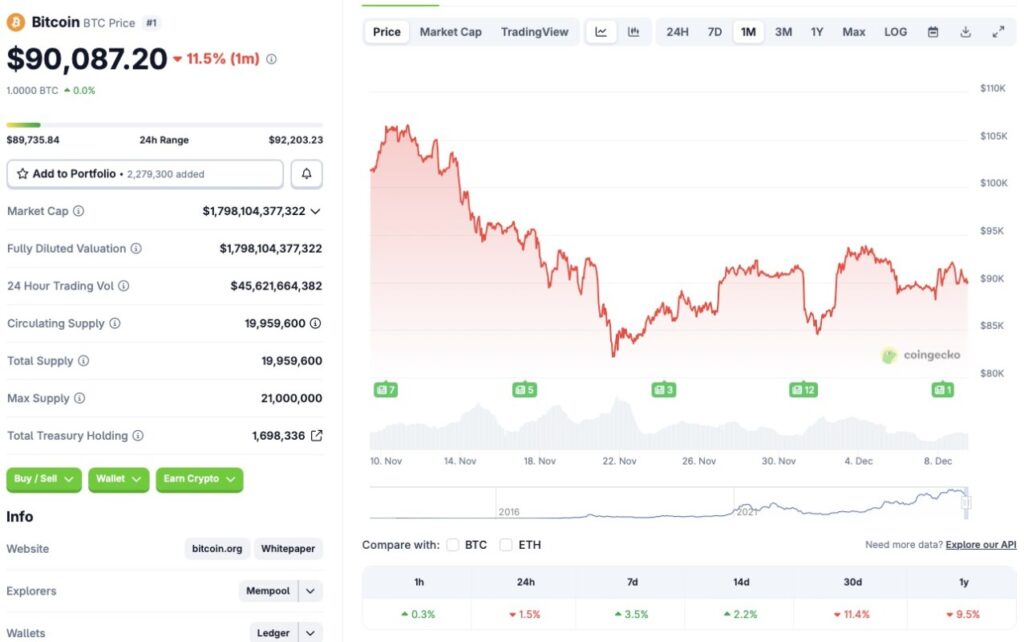The width and height of the screenshot is (1024, 642).
Task: Click the Buy / Sell button
Action: tap(43, 479)
